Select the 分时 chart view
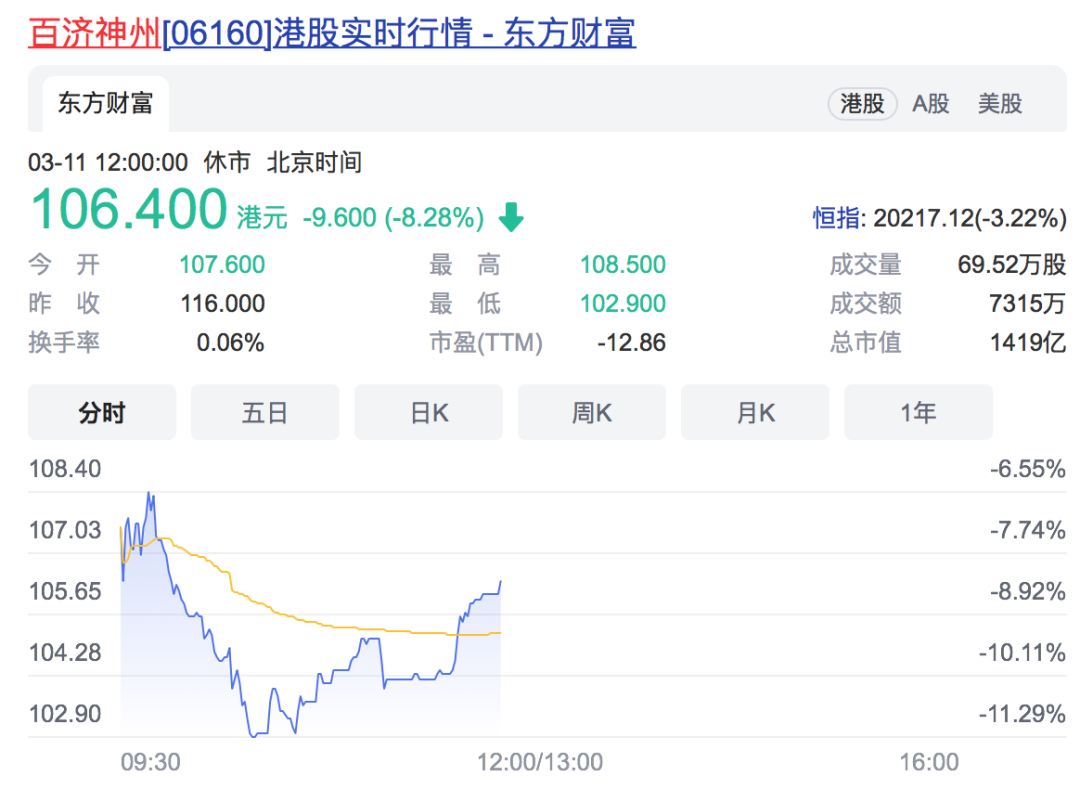The width and height of the screenshot is (1080, 789). click(101, 412)
